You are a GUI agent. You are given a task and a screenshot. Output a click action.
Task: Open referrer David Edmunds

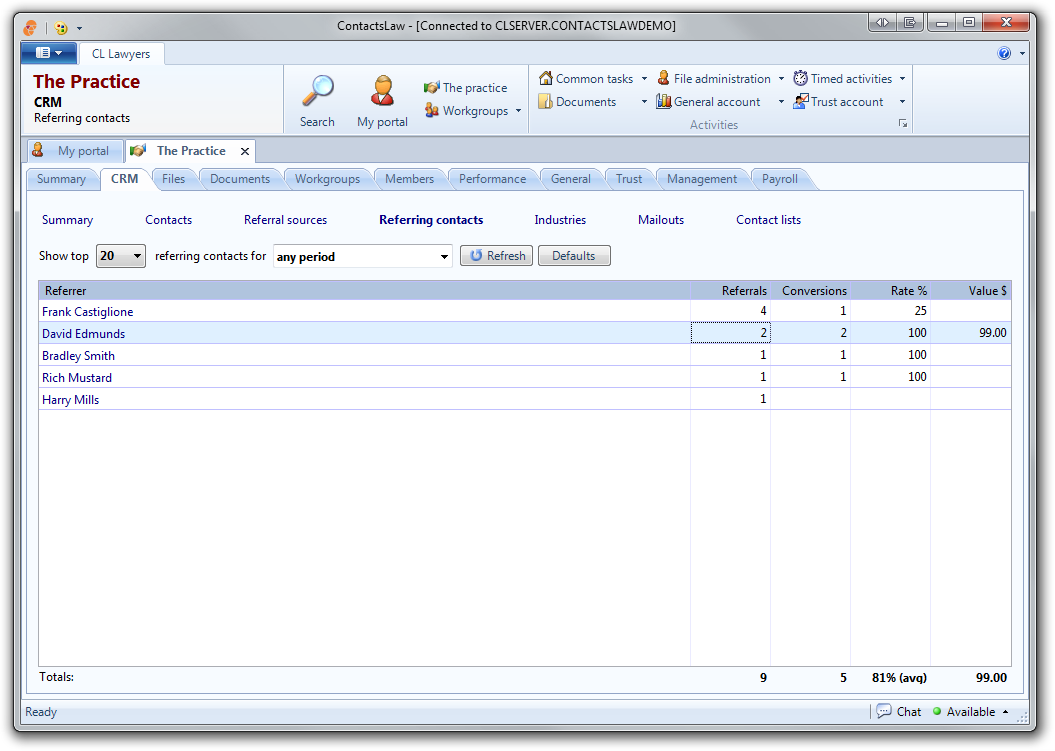click(83, 334)
